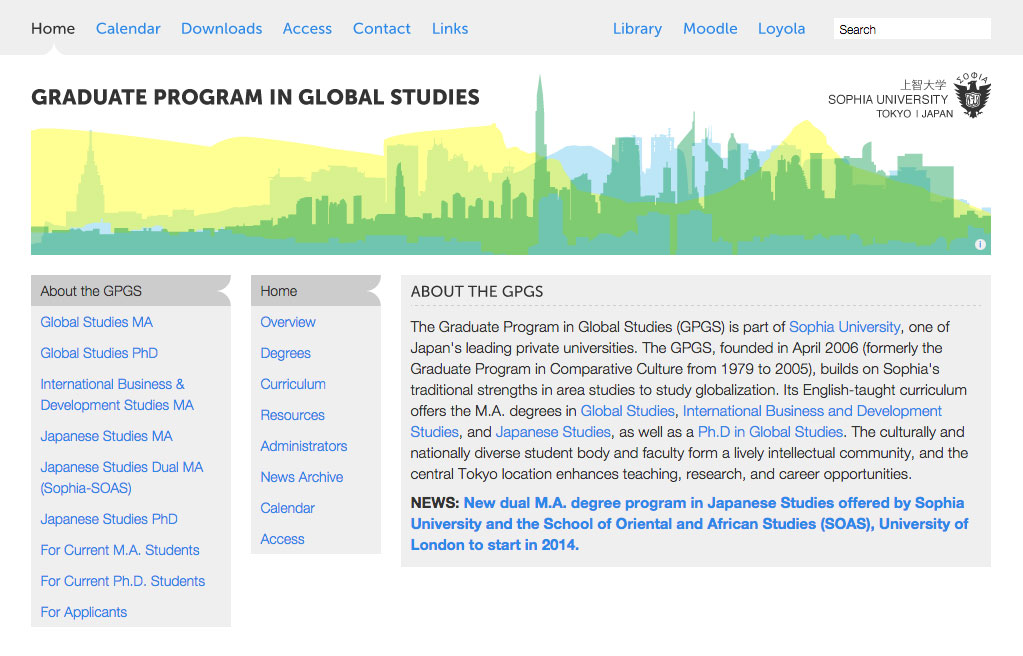
Task: Click the Graduate Program in Global Studies title
Action: (255, 97)
